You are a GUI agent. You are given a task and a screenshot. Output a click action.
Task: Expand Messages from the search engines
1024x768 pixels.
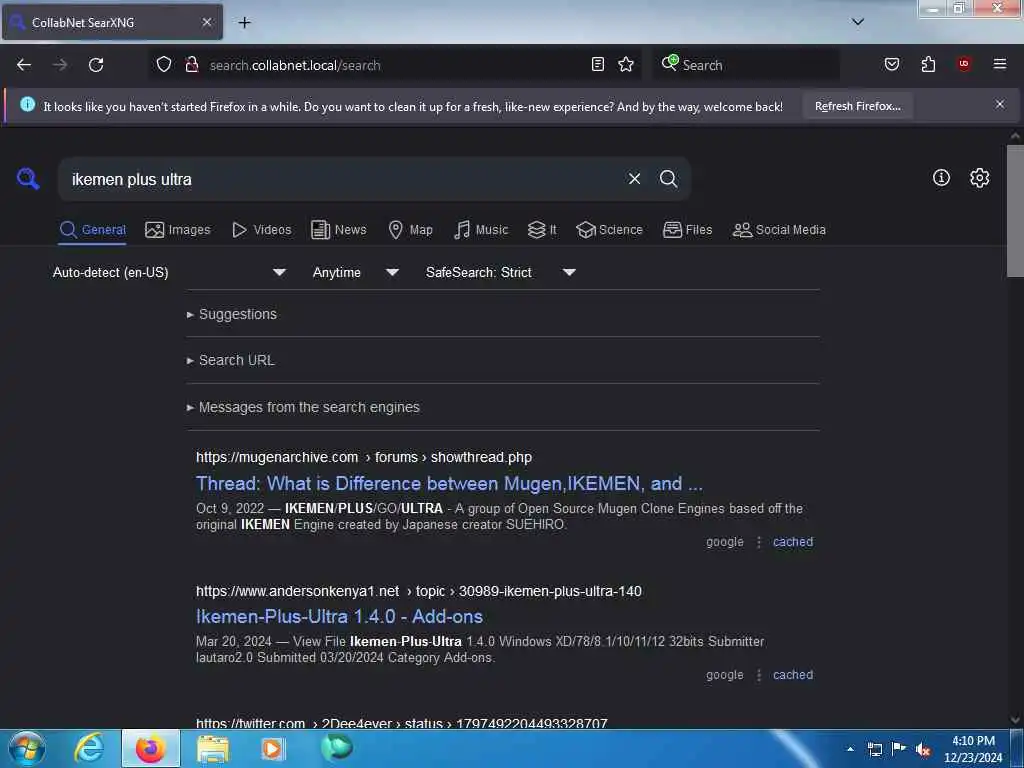(x=303, y=407)
